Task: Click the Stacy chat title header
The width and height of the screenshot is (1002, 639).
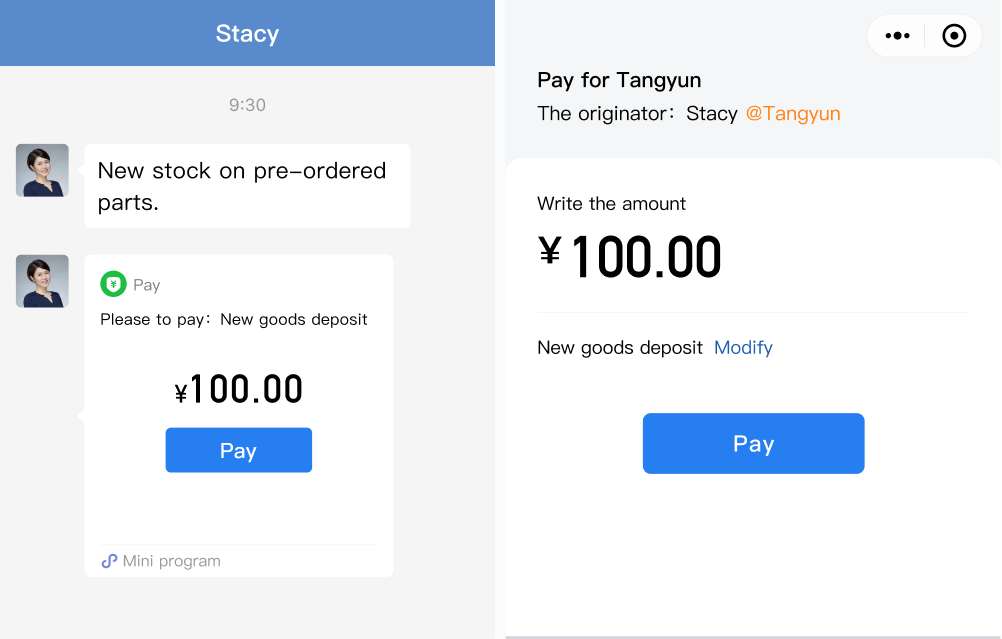Action: click(247, 33)
